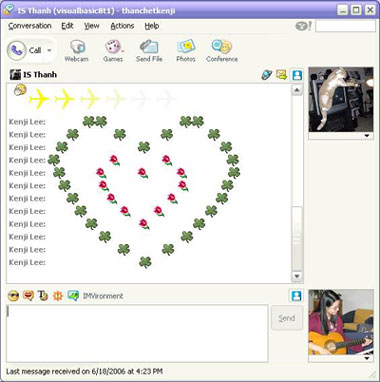Start Webcam session
This screenshot has width=380, height=382.
point(76,51)
